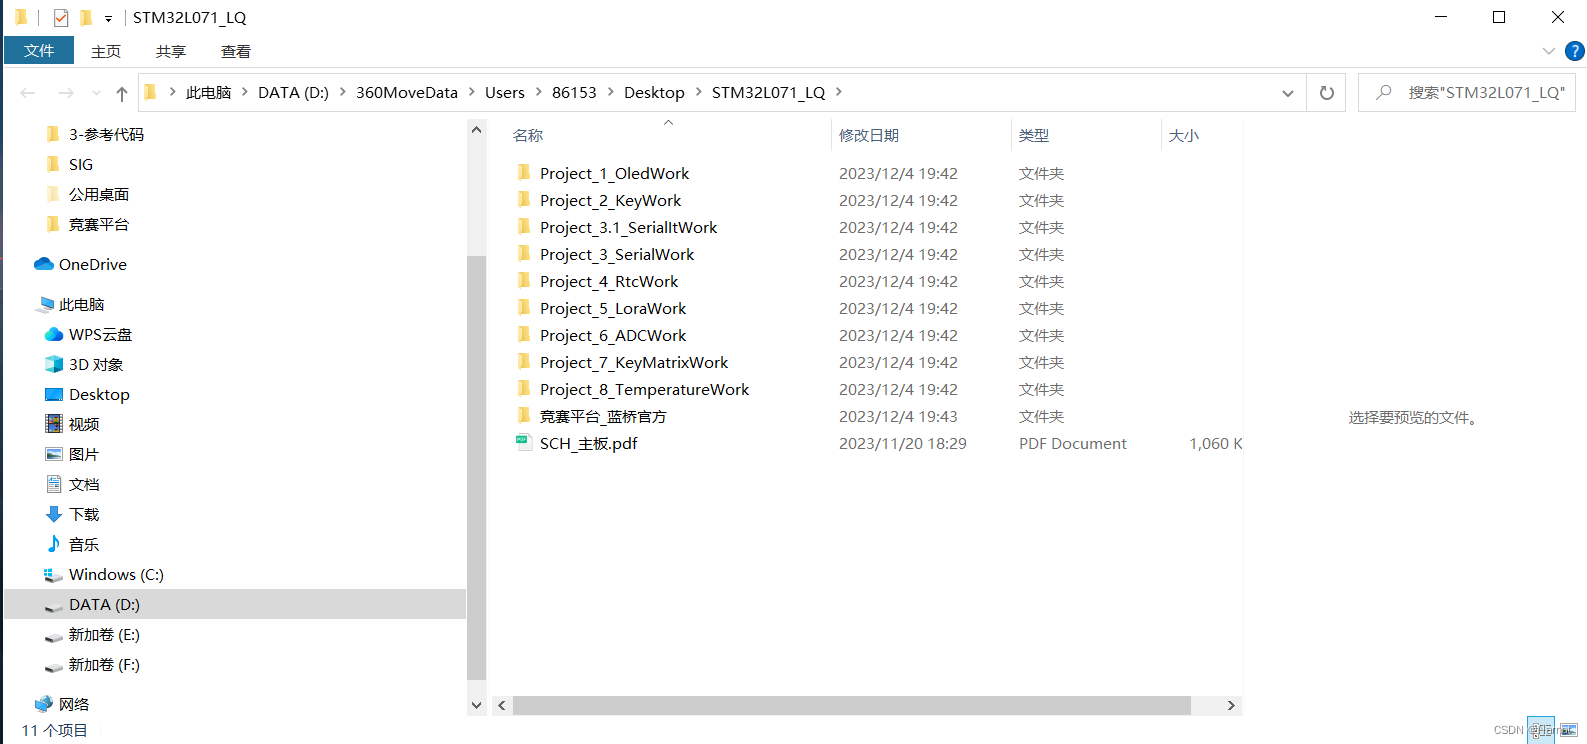This screenshot has height=744, width=1587.
Task: Open the address bar history dropdown
Action: pyautogui.click(x=1288, y=93)
